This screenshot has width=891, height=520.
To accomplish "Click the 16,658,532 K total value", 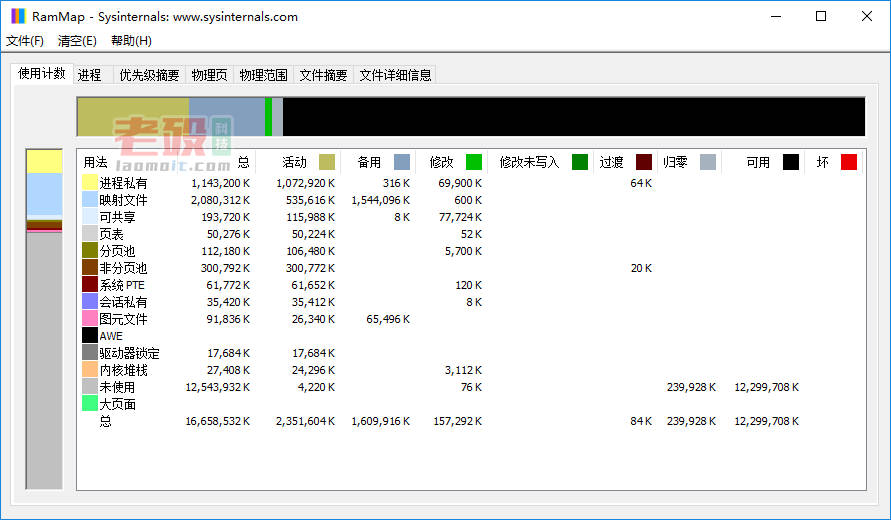I will [x=218, y=422].
